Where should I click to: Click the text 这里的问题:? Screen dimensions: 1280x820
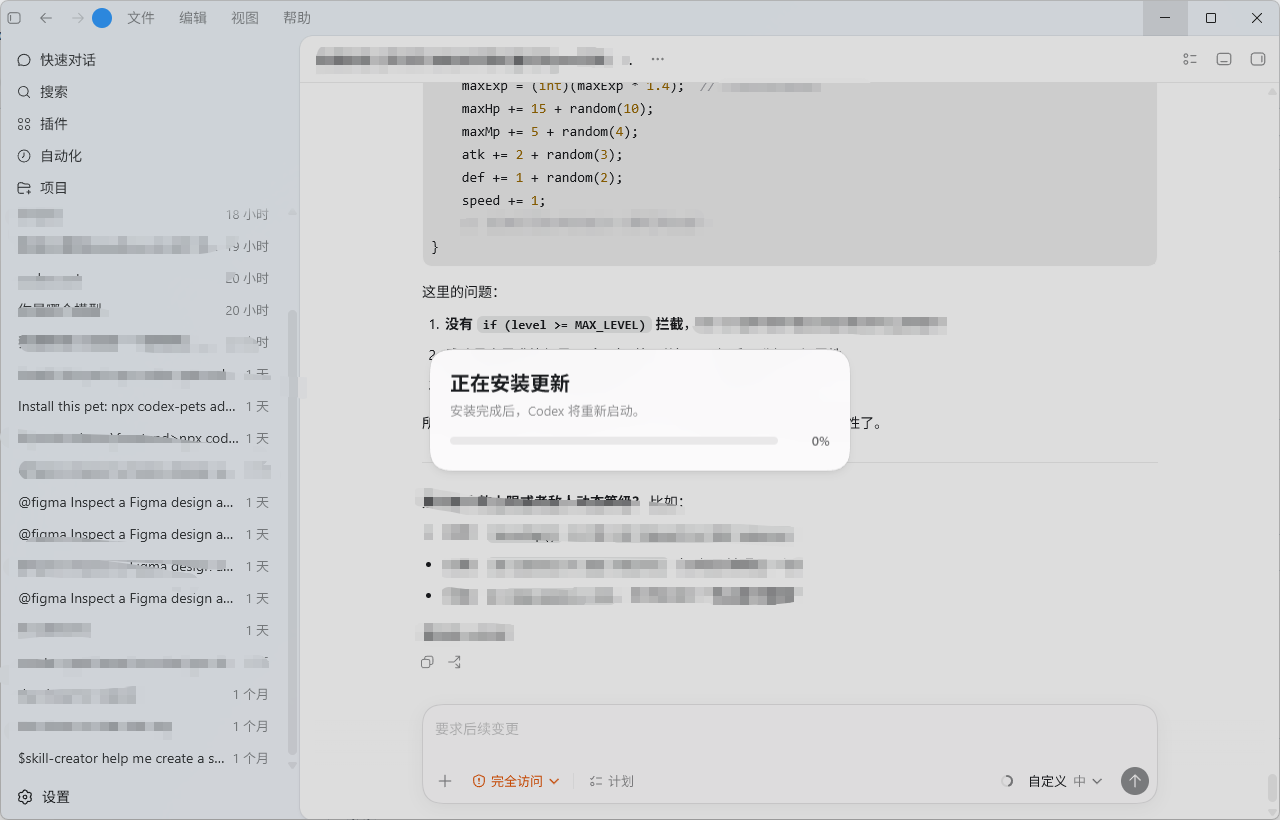tap(459, 292)
